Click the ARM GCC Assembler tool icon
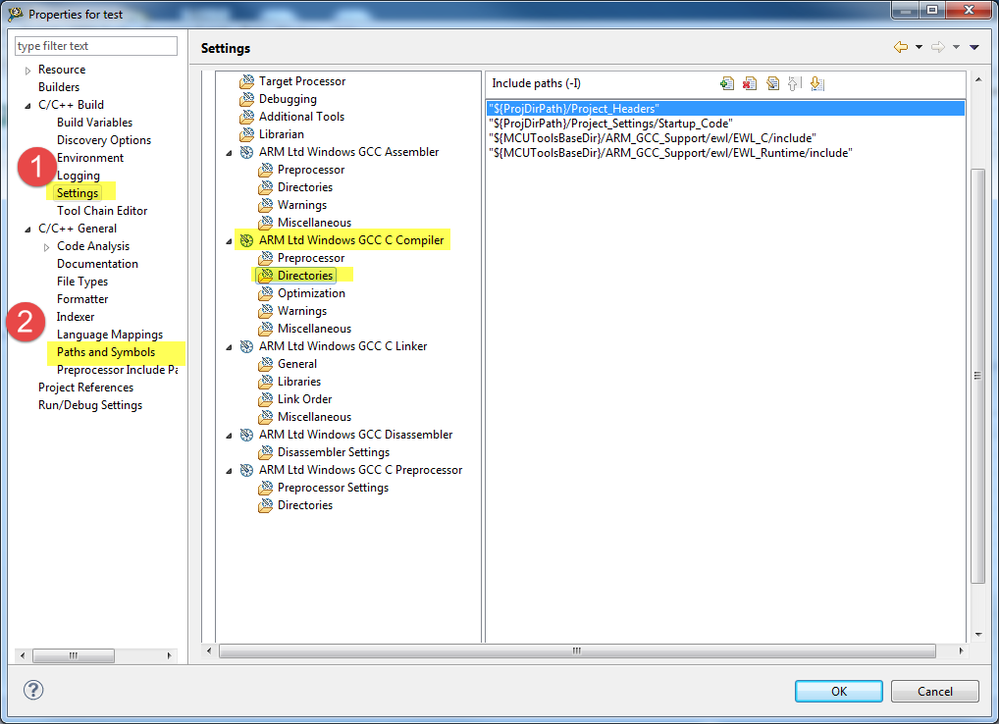This screenshot has width=999, height=724. 247,152
